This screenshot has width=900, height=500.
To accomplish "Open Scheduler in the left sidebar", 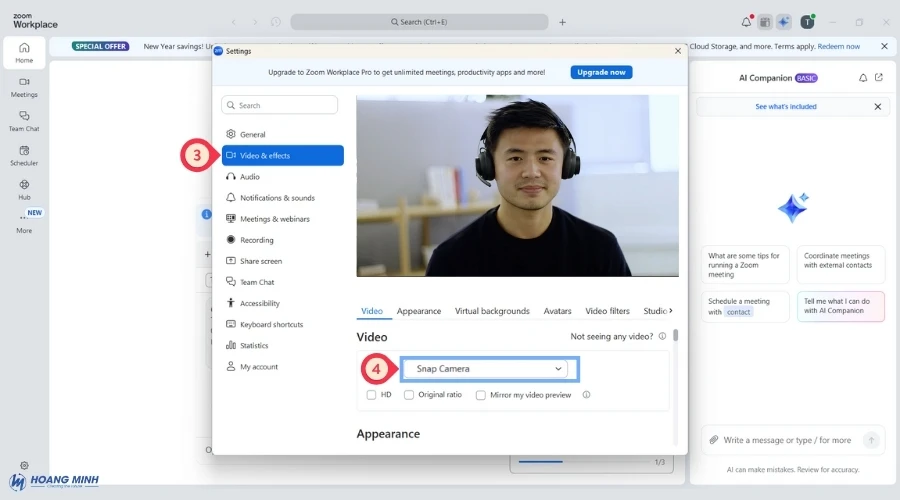I will [x=24, y=154].
